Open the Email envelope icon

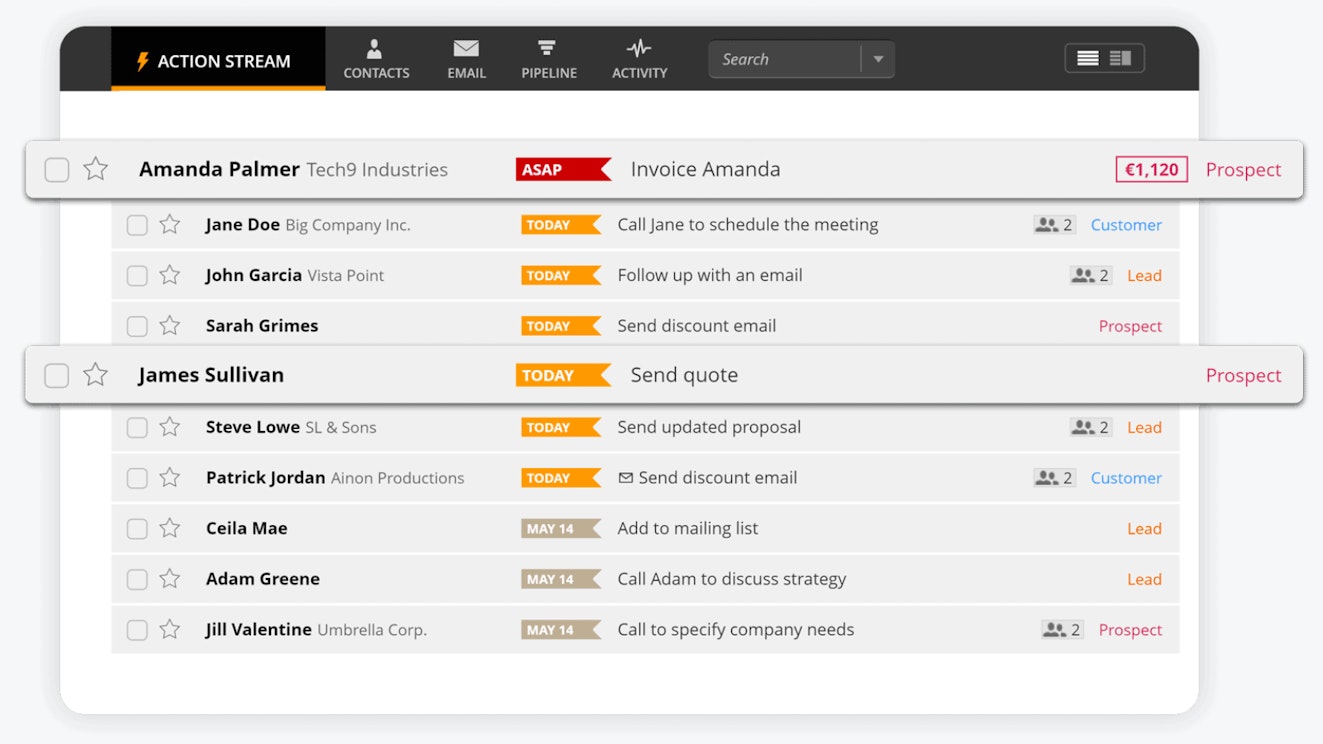point(466,50)
